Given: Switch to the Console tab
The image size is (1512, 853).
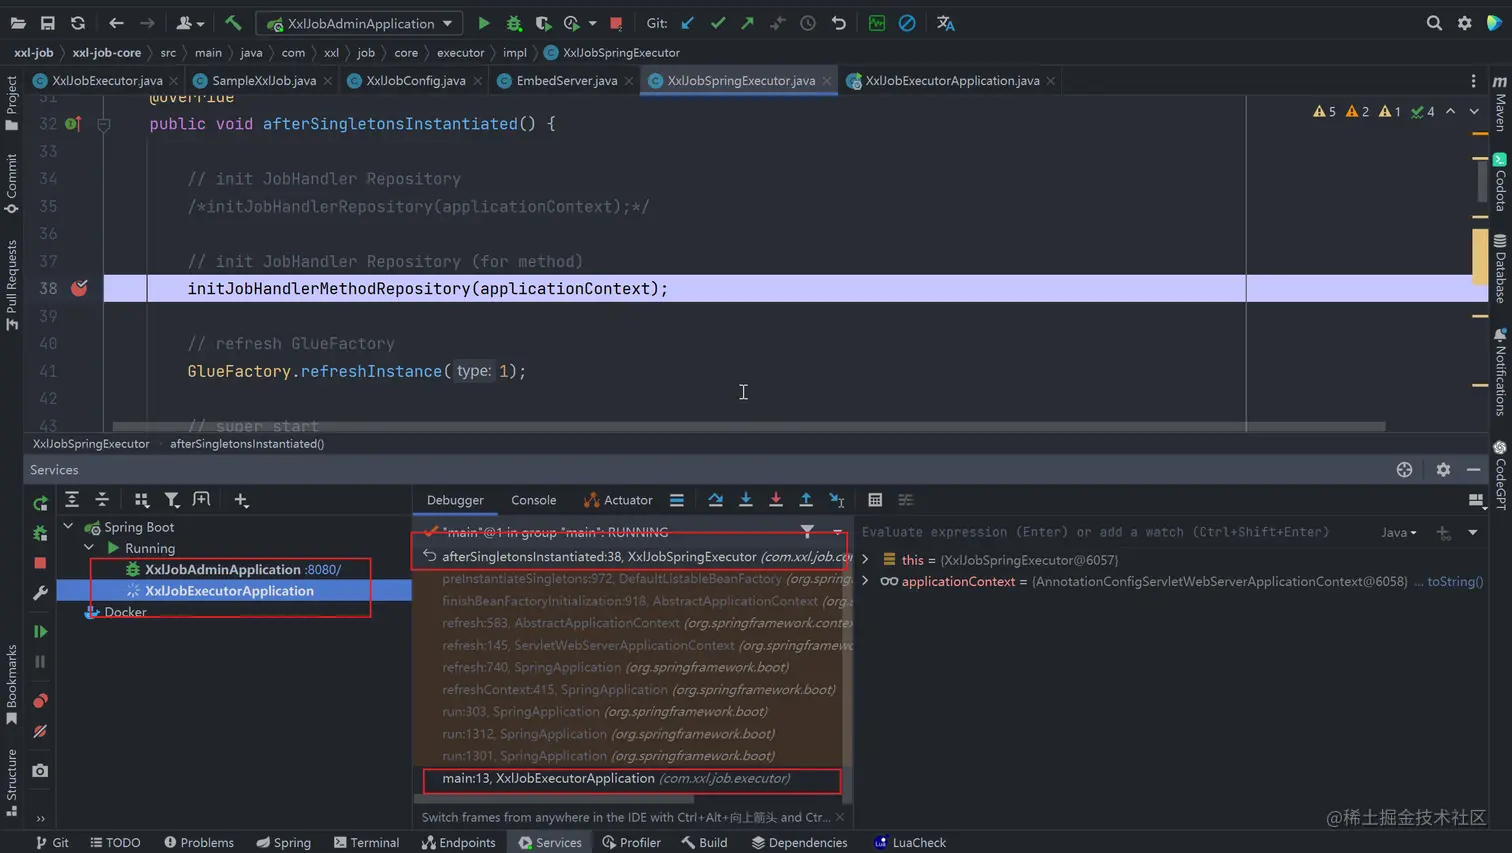Looking at the screenshot, I should [533, 500].
